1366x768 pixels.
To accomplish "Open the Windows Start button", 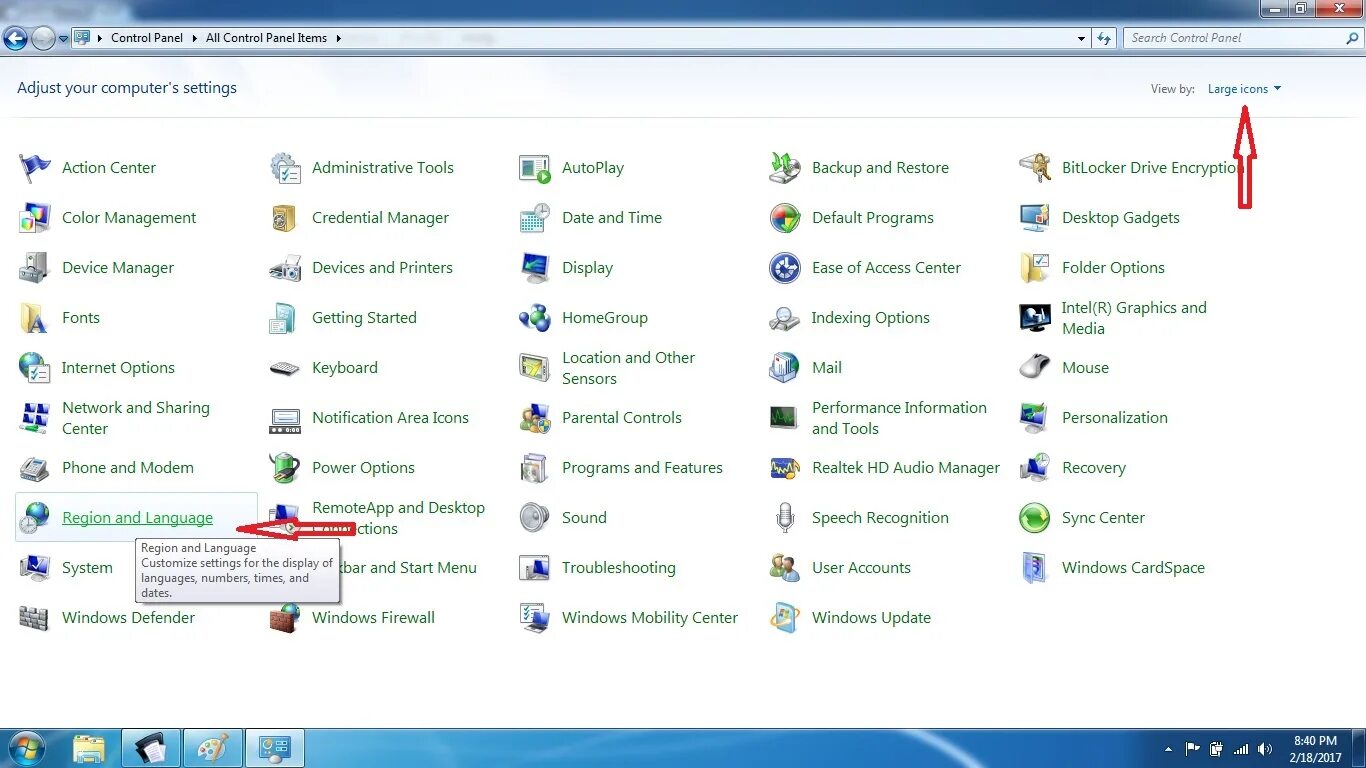I will [27, 748].
